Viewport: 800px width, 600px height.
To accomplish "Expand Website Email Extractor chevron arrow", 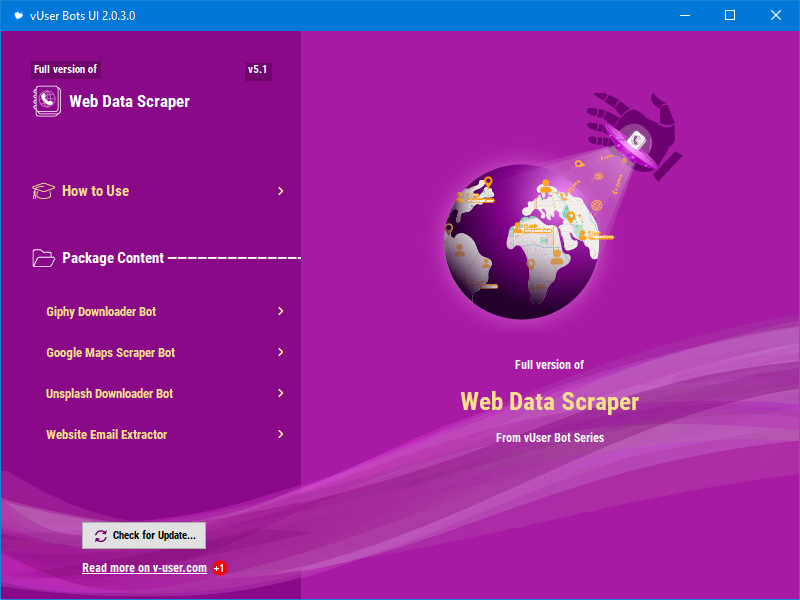I will point(281,434).
